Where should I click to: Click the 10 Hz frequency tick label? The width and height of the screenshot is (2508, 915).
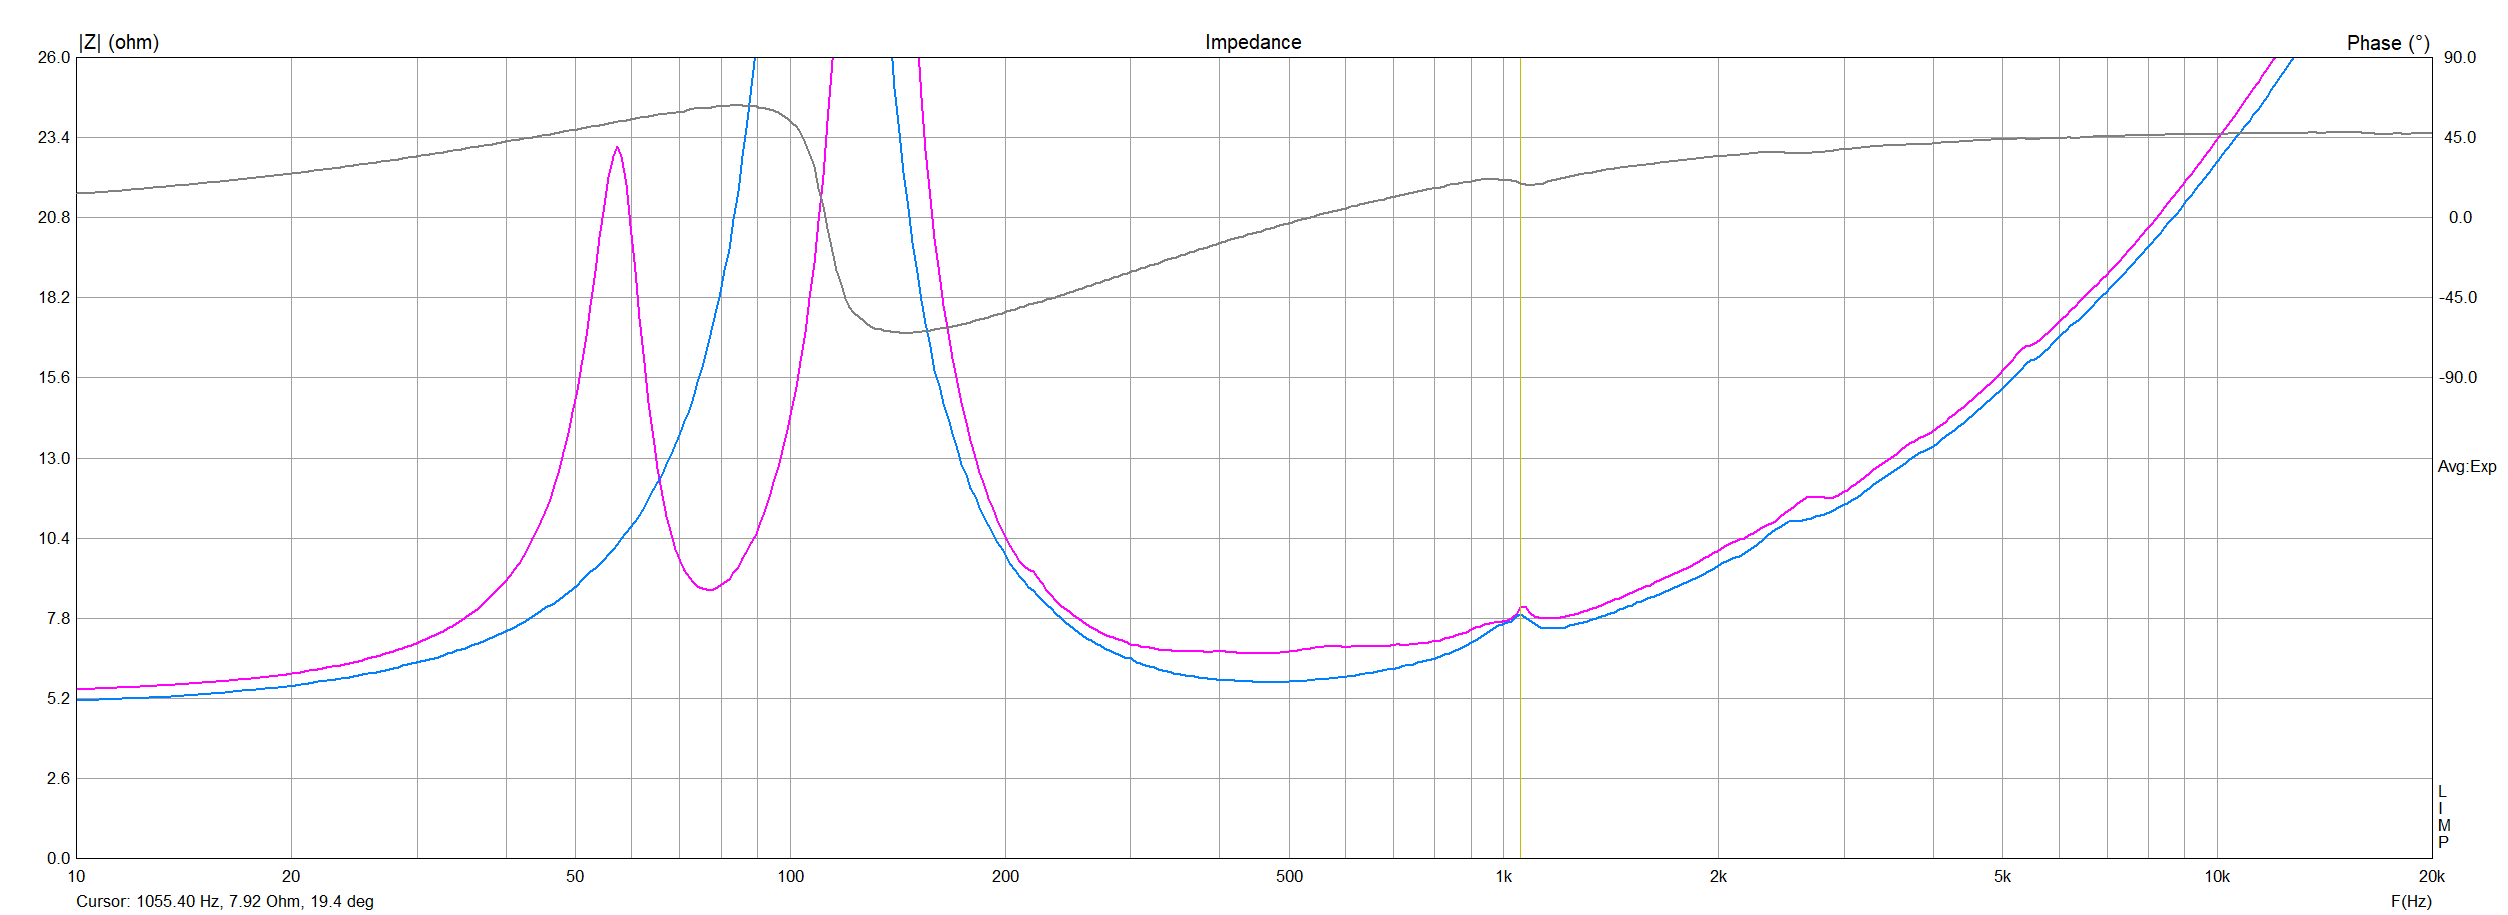(76, 877)
